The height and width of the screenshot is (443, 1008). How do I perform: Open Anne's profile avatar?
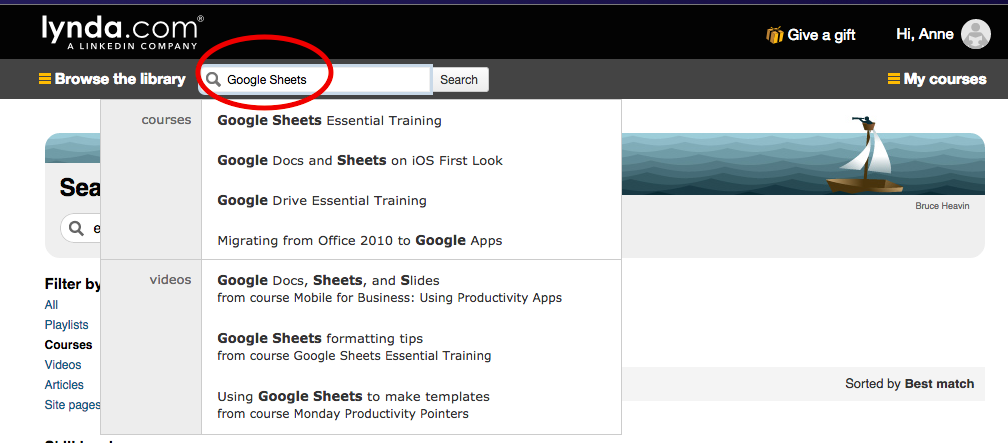975,34
